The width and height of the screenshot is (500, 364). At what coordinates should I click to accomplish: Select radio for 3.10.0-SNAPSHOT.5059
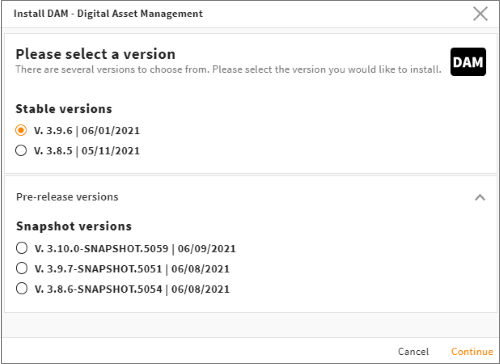pyautogui.click(x=22, y=248)
